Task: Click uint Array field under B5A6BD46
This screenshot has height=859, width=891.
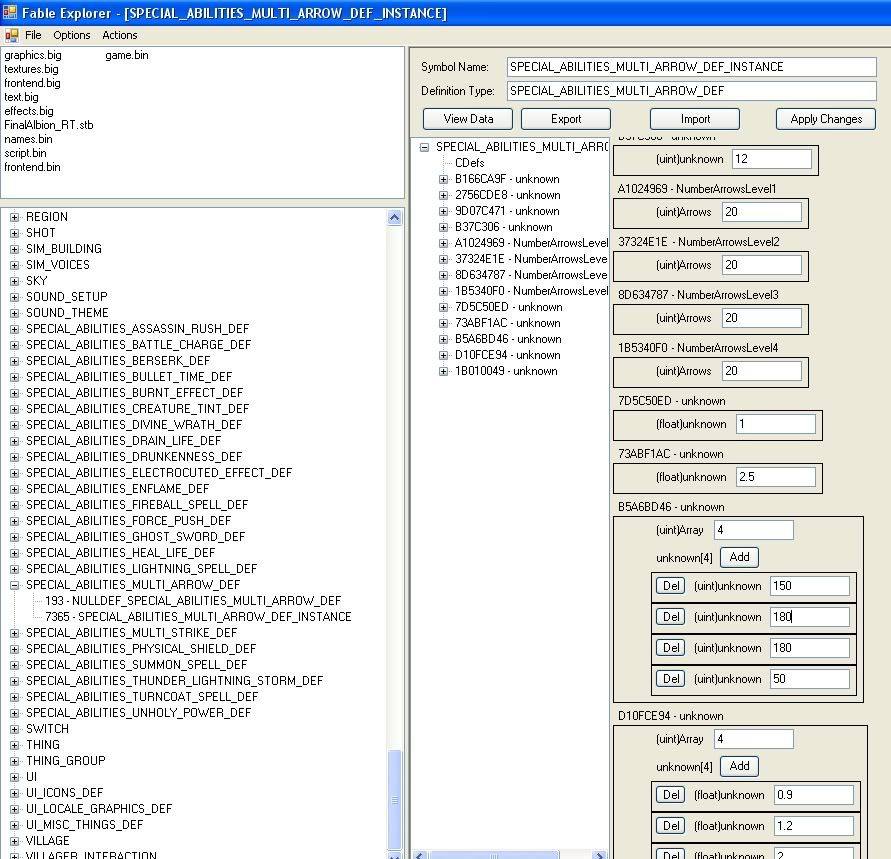Action: point(753,530)
